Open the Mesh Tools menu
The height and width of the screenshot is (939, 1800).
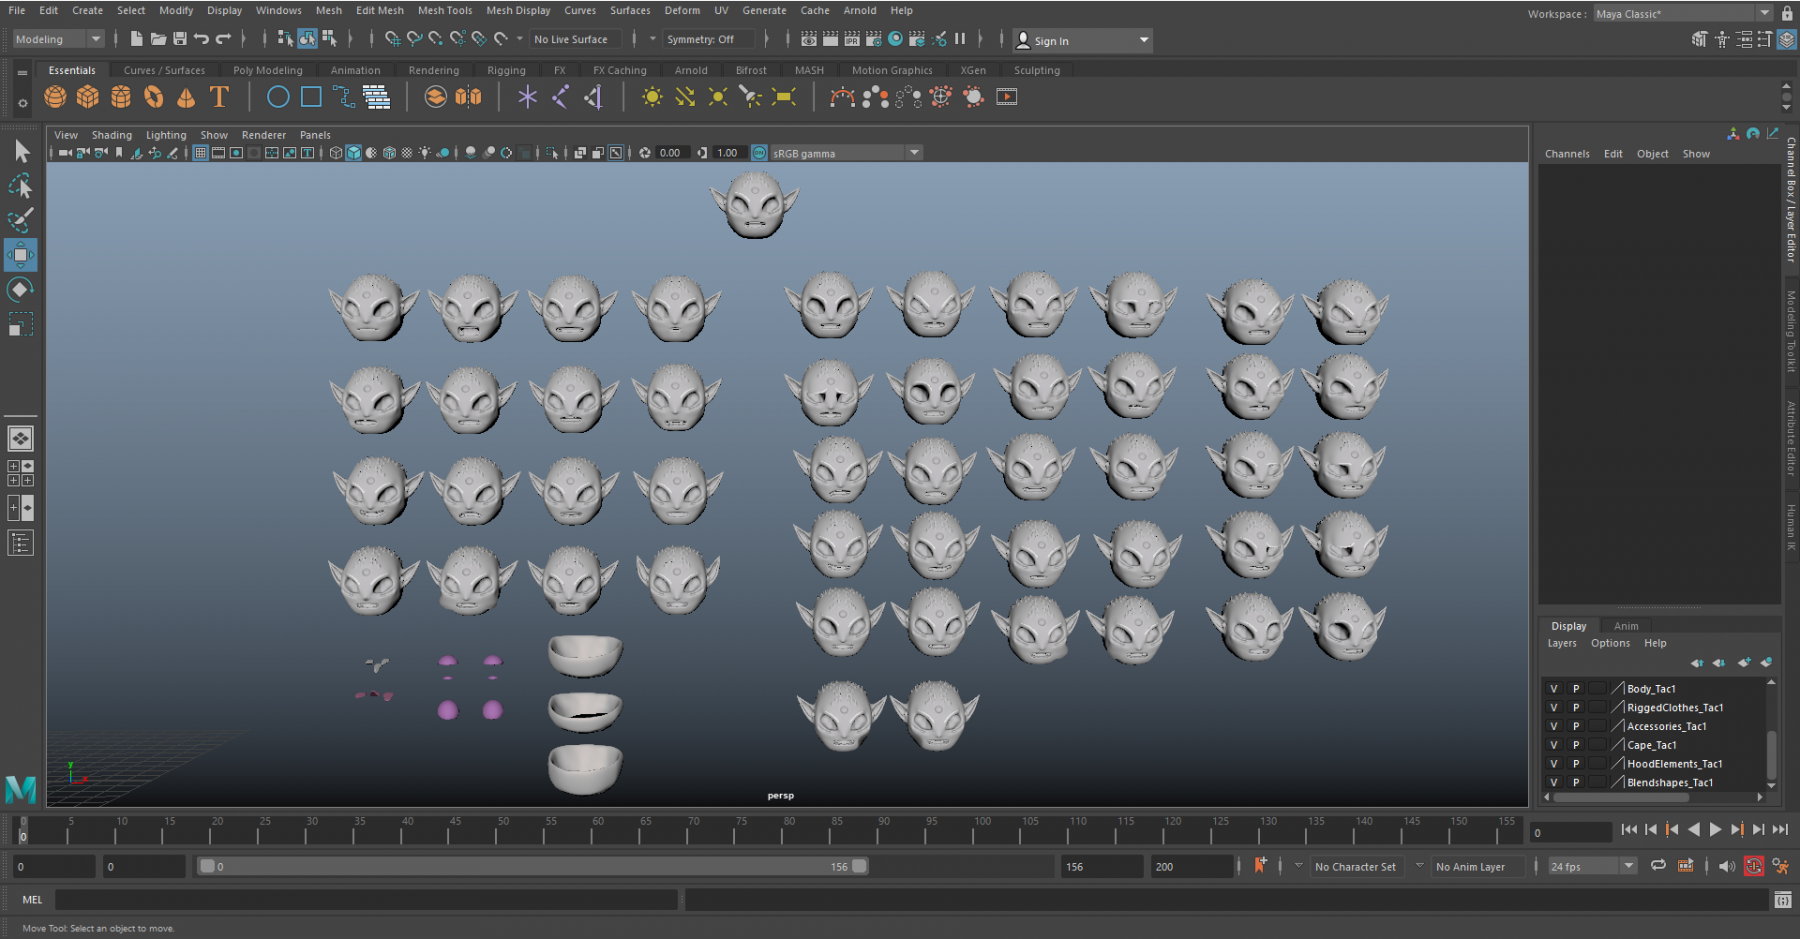tap(444, 10)
